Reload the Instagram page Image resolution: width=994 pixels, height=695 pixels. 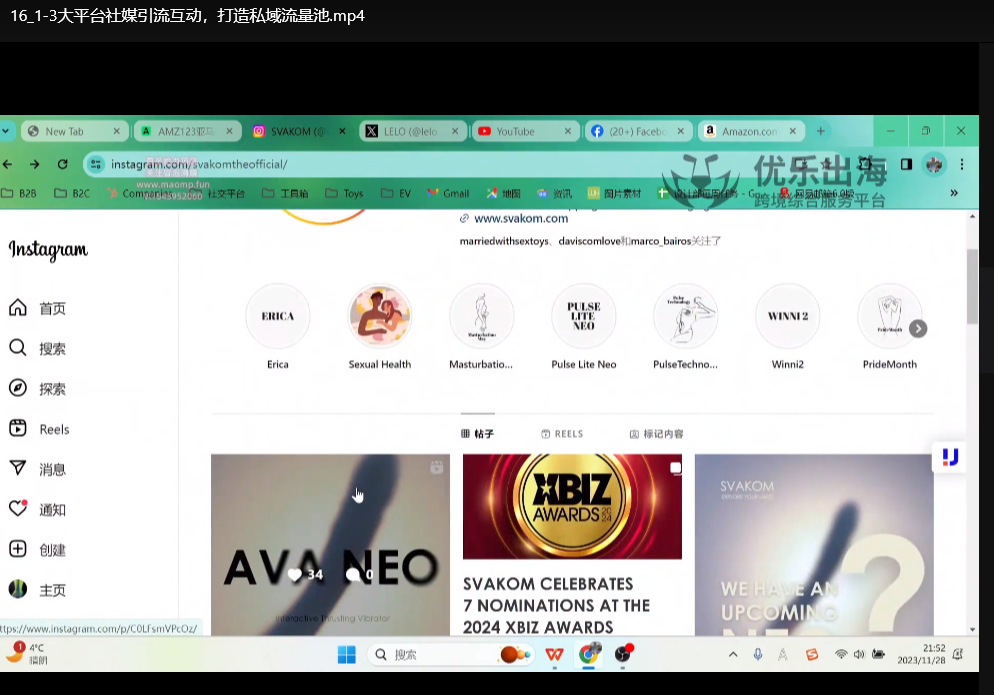coord(62,164)
